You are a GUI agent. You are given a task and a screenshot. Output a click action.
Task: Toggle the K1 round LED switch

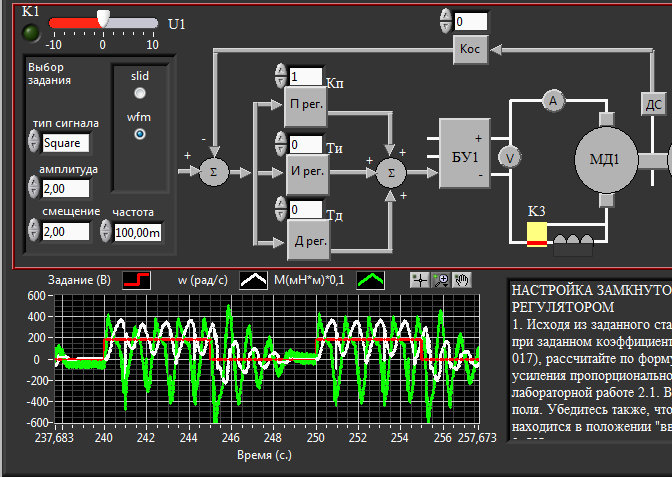[x=30, y=33]
